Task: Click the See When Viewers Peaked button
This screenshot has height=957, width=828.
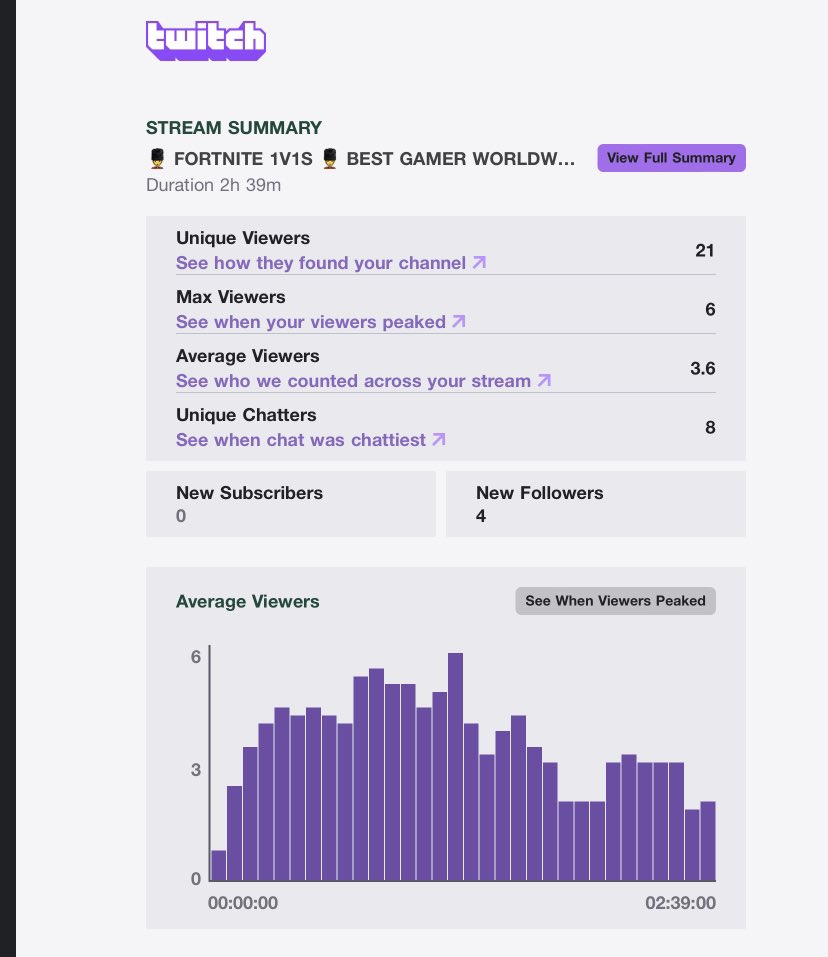Action: pyautogui.click(x=615, y=601)
